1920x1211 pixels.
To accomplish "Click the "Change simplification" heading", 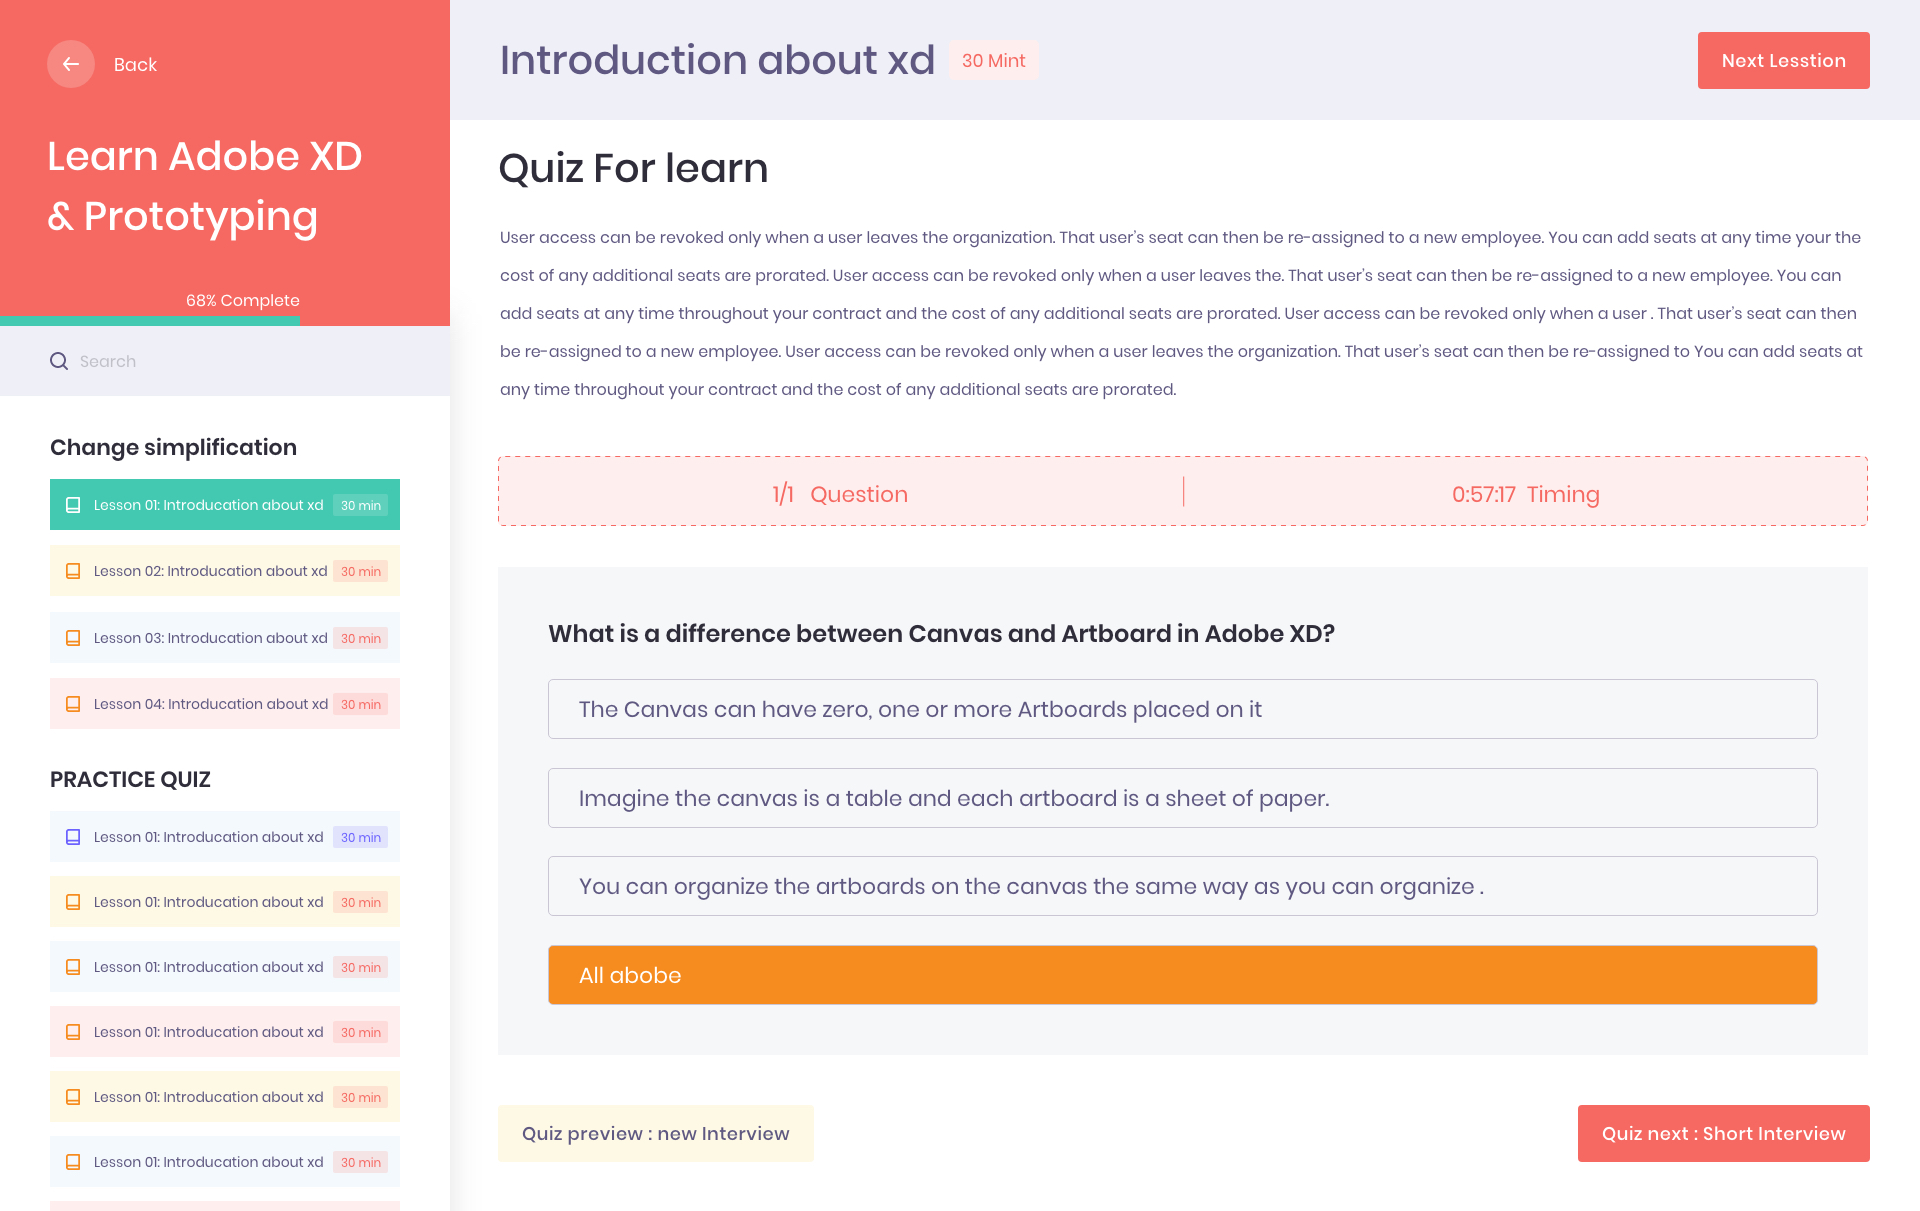I will pyautogui.click(x=173, y=447).
